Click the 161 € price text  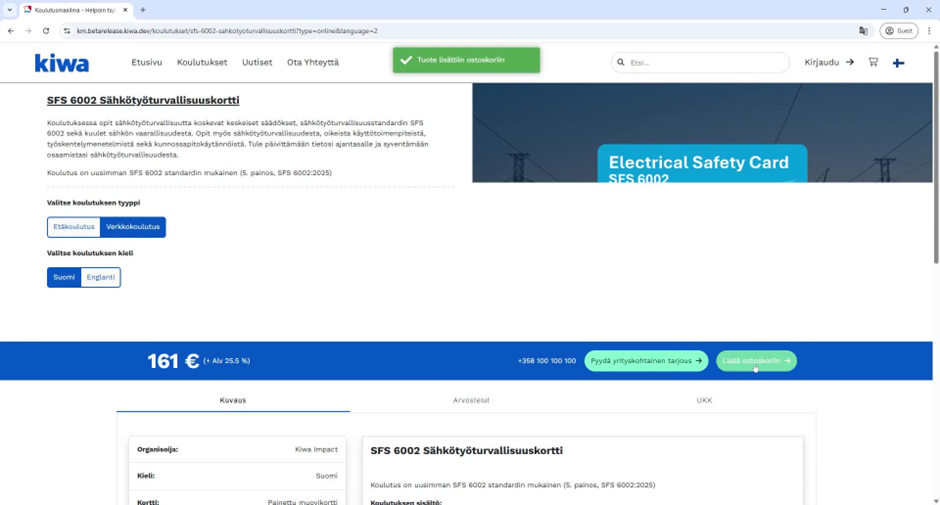(173, 361)
